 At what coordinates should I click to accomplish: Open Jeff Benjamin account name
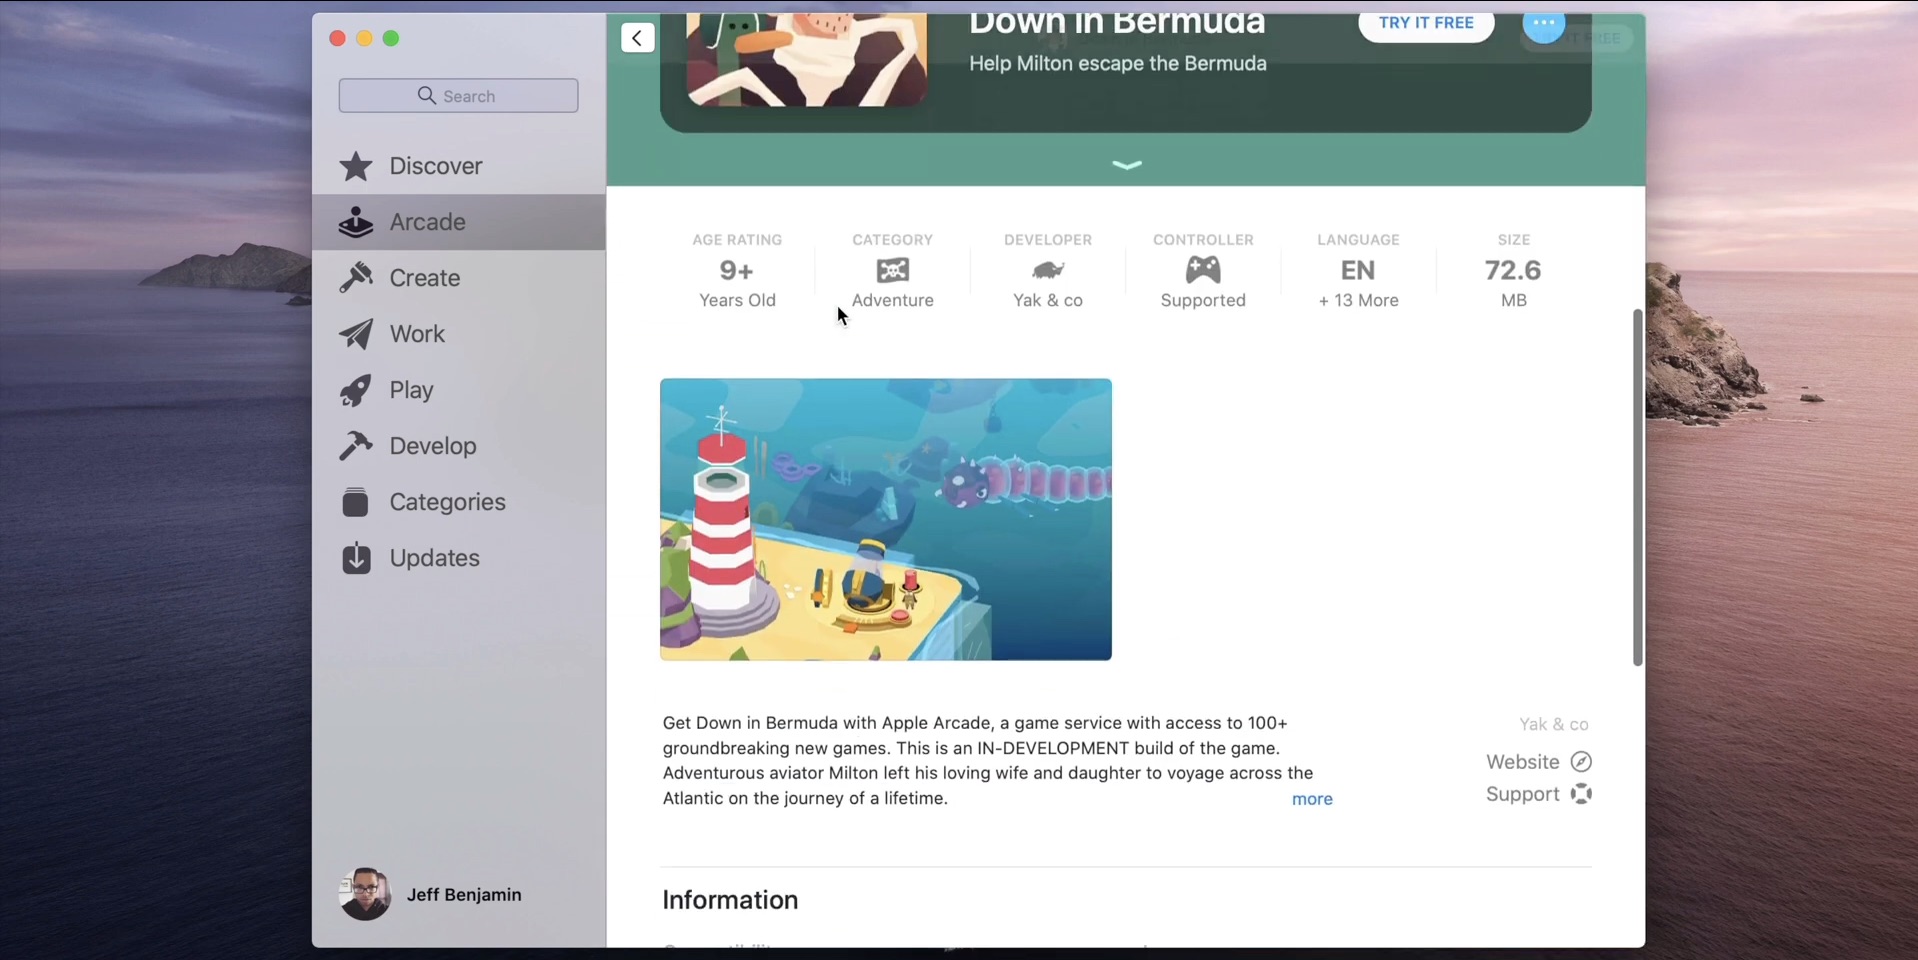point(464,895)
